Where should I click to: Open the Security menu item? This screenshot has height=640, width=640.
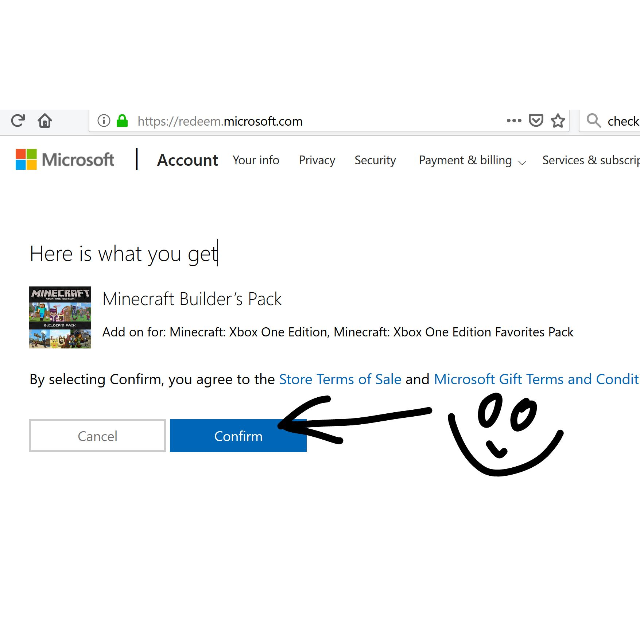click(375, 160)
